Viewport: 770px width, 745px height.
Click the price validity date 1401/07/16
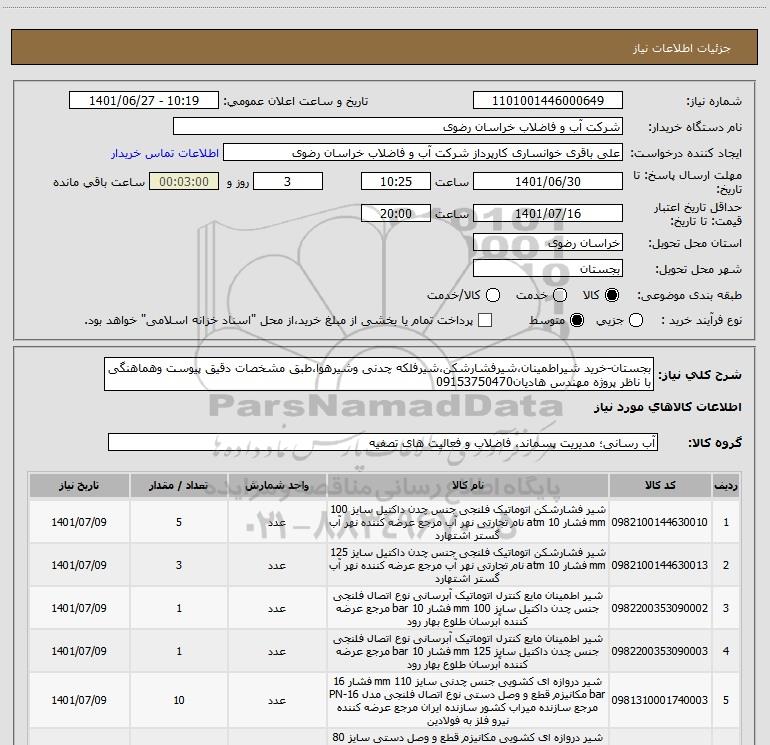548,213
